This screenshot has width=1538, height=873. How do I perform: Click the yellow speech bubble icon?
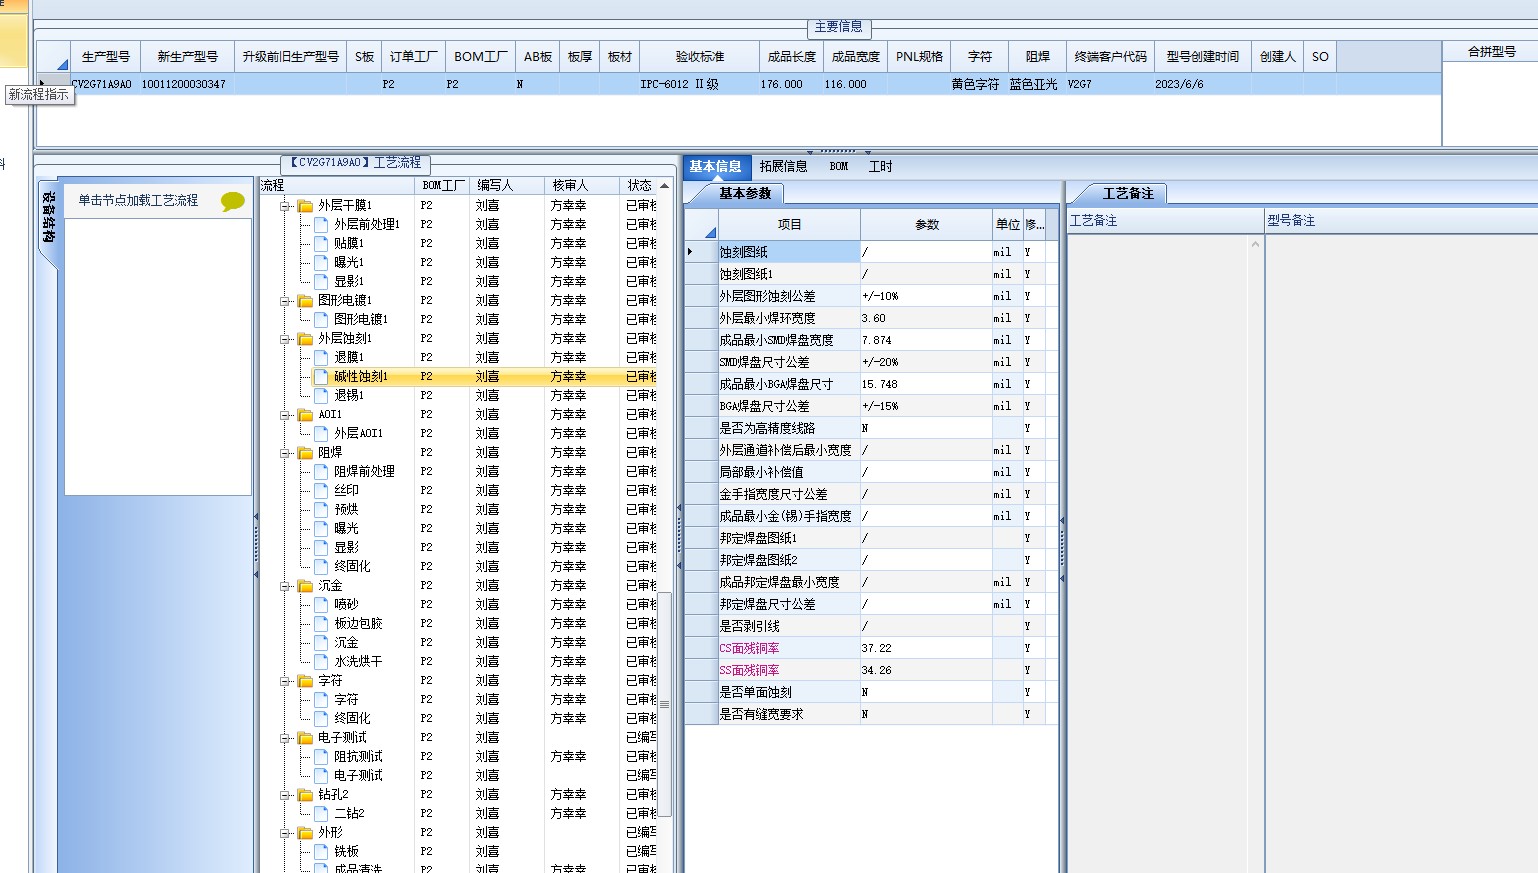pyautogui.click(x=232, y=201)
